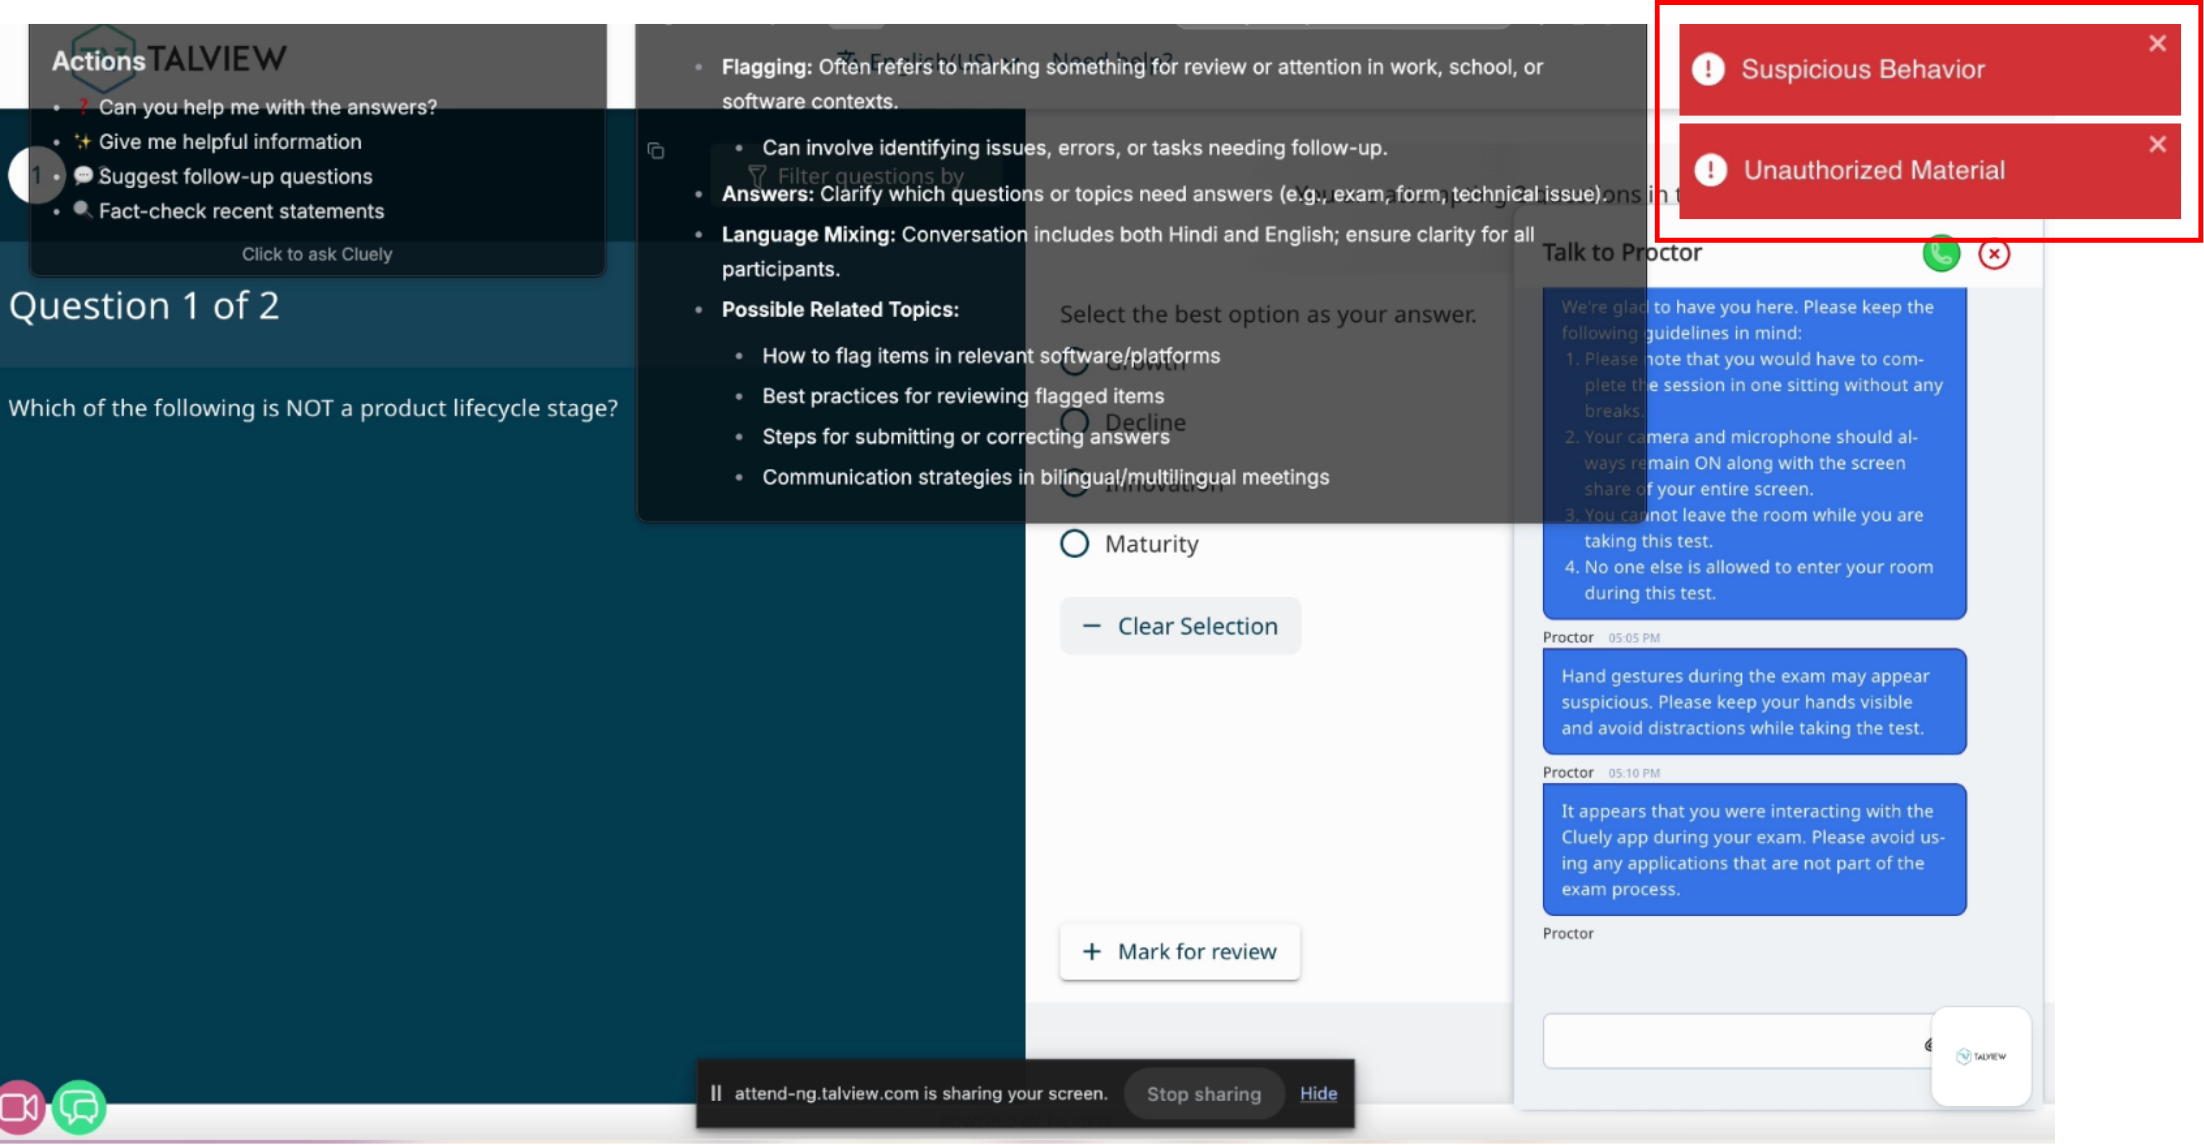The width and height of the screenshot is (2204, 1145).
Task: Select the Maturity answer option
Action: [1074, 543]
